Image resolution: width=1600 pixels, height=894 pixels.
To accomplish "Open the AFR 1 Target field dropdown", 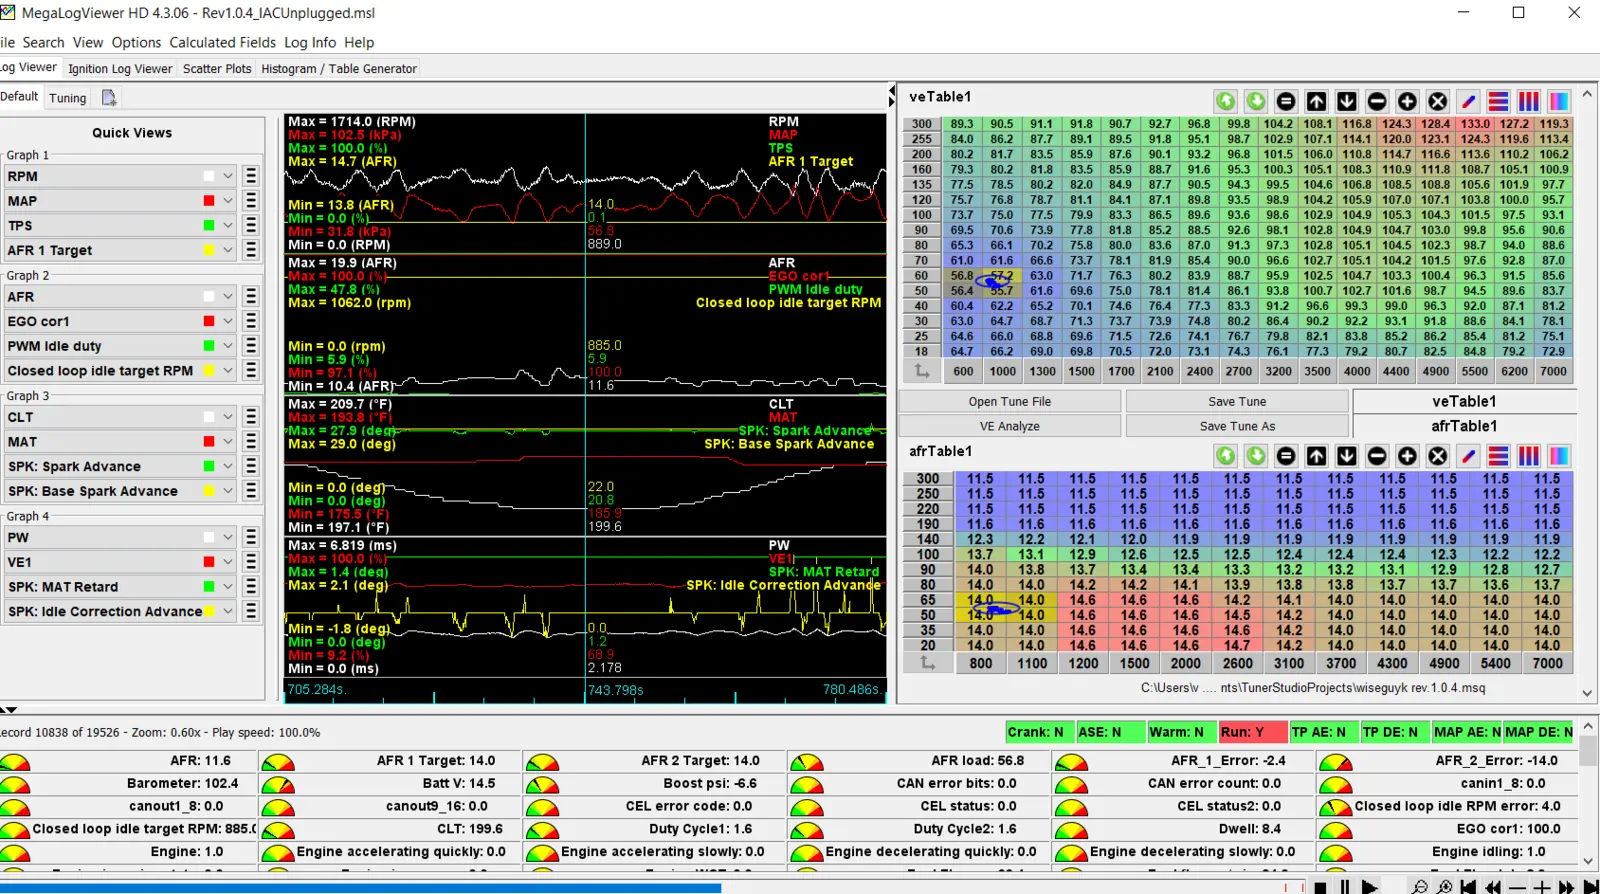I will 228,250.
